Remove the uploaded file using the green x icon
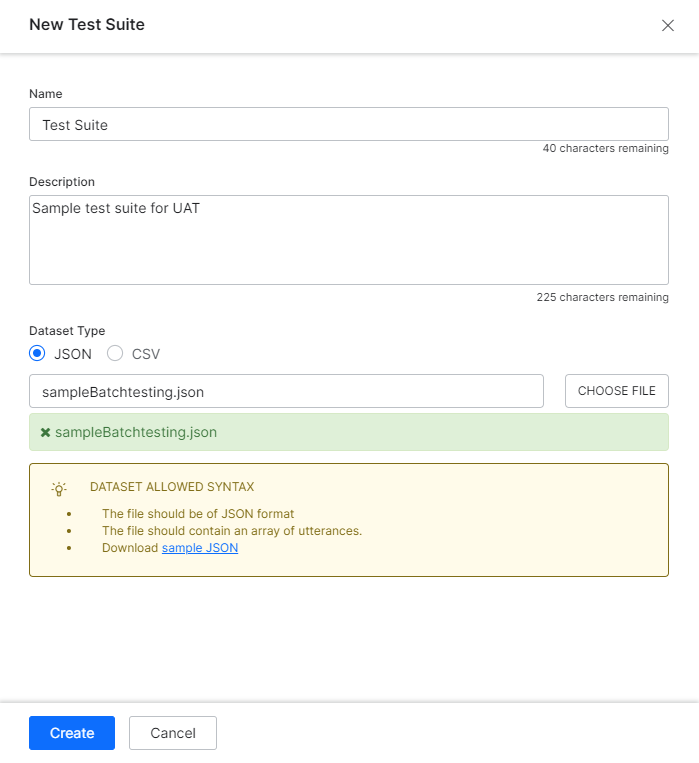The width and height of the screenshot is (699, 763). click(x=45, y=433)
